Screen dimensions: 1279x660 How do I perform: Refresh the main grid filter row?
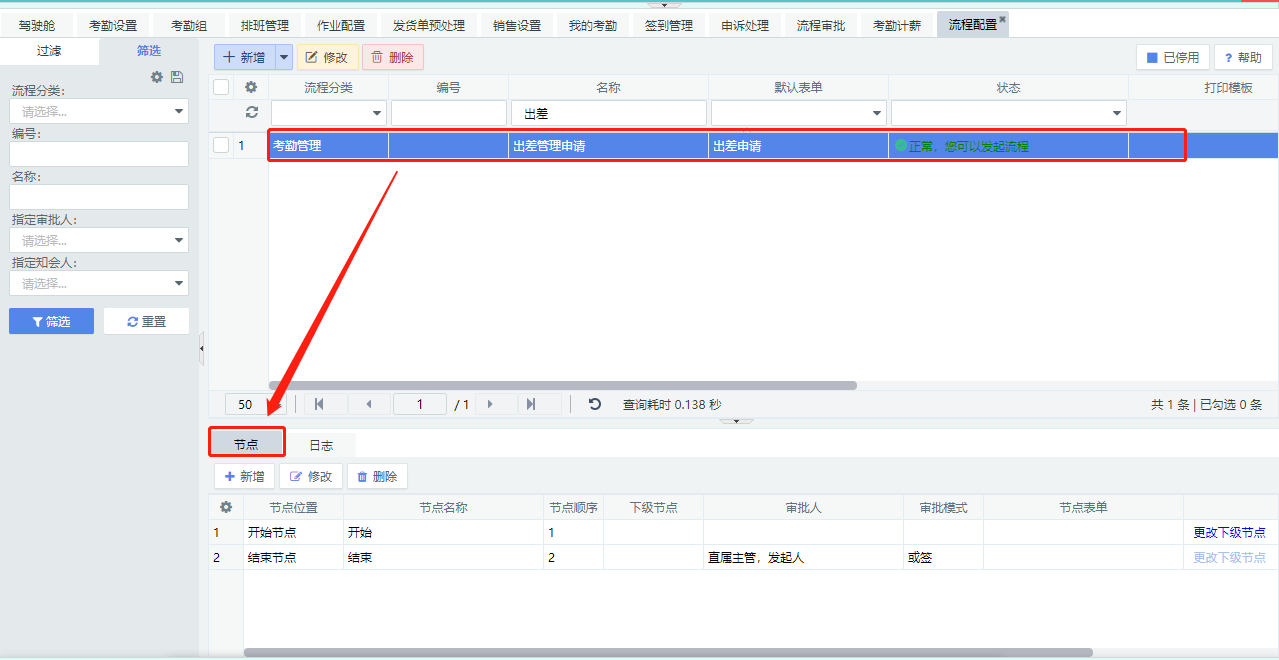251,113
